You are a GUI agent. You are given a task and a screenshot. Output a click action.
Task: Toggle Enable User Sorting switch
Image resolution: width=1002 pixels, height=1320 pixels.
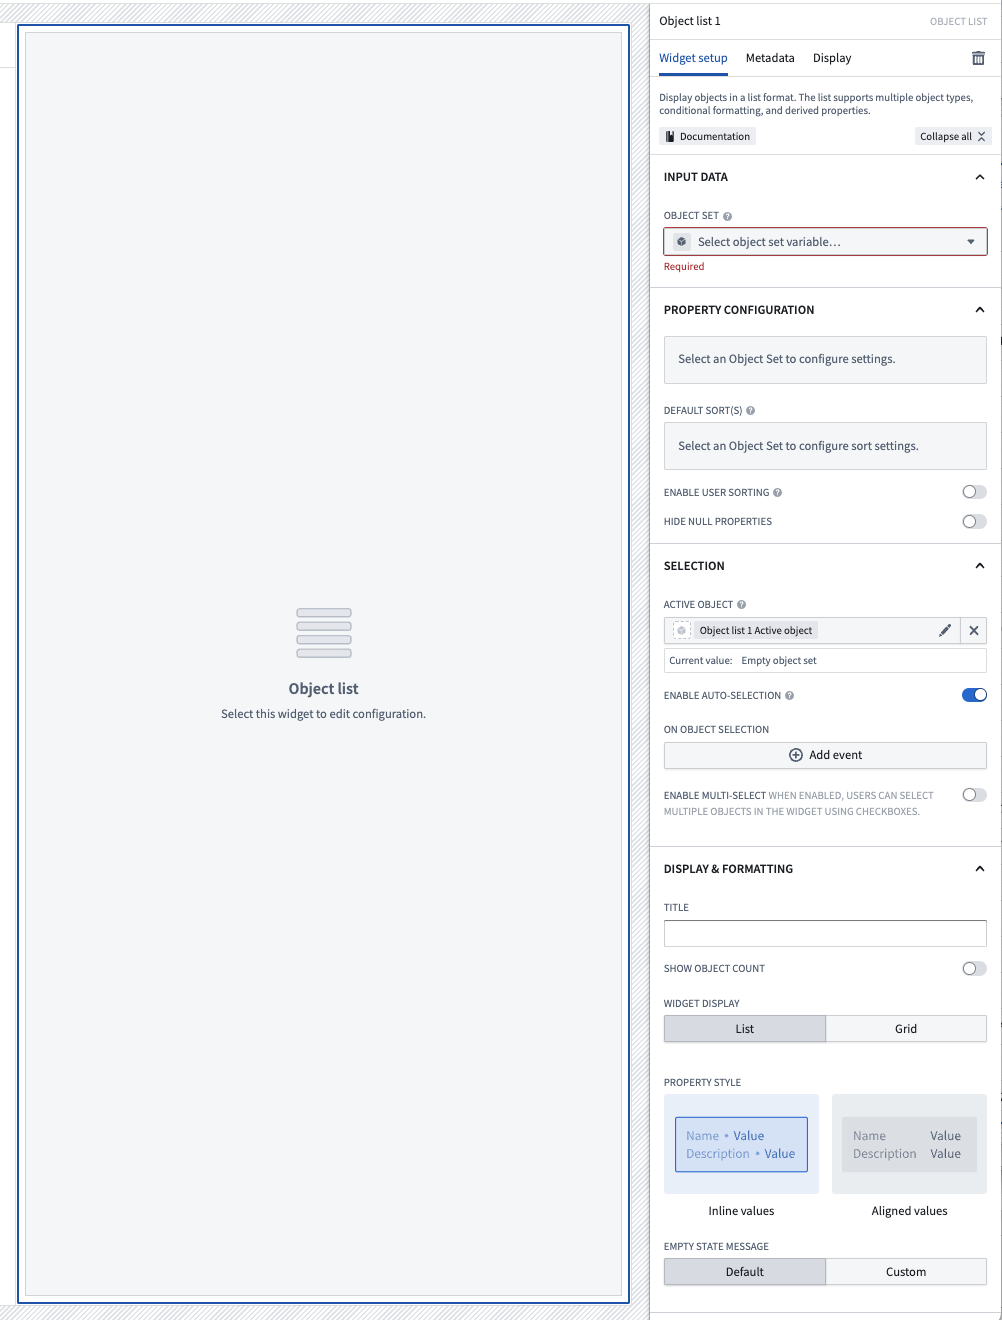(974, 492)
